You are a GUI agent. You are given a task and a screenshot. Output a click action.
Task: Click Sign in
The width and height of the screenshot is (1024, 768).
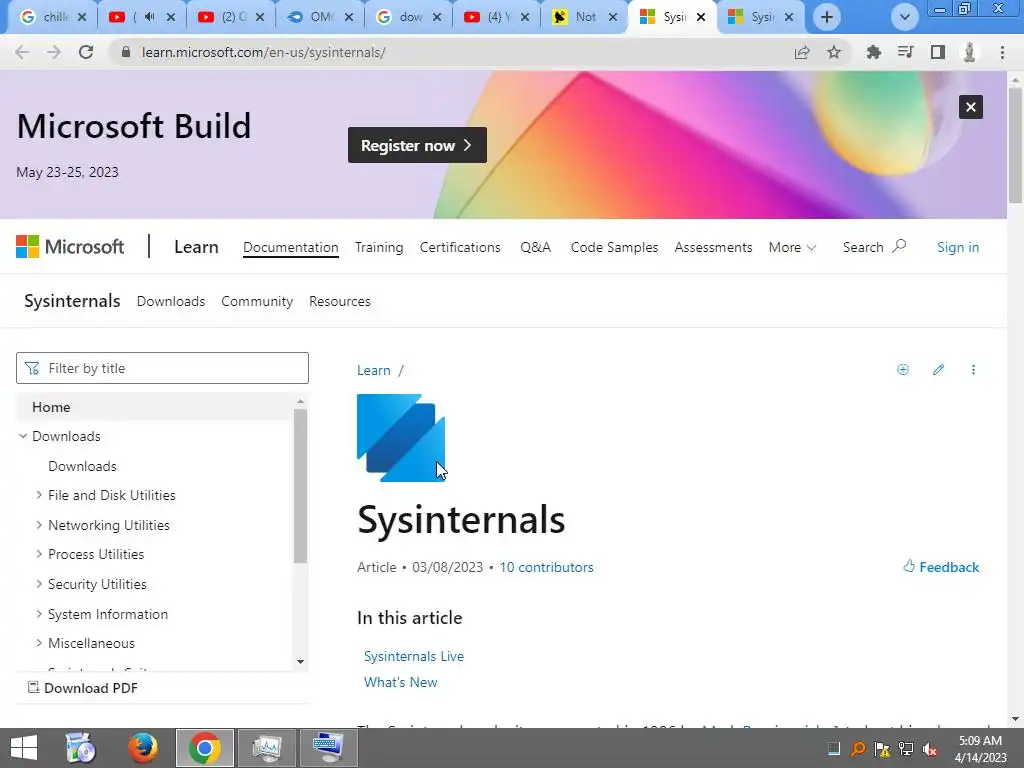(x=957, y=247)
